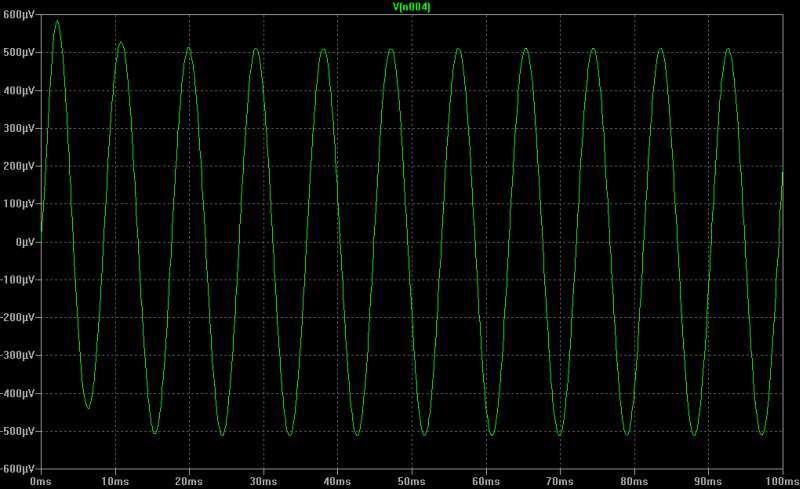Click the 60ms time axis label
This screenshot has height=489, width=800.
486,481
